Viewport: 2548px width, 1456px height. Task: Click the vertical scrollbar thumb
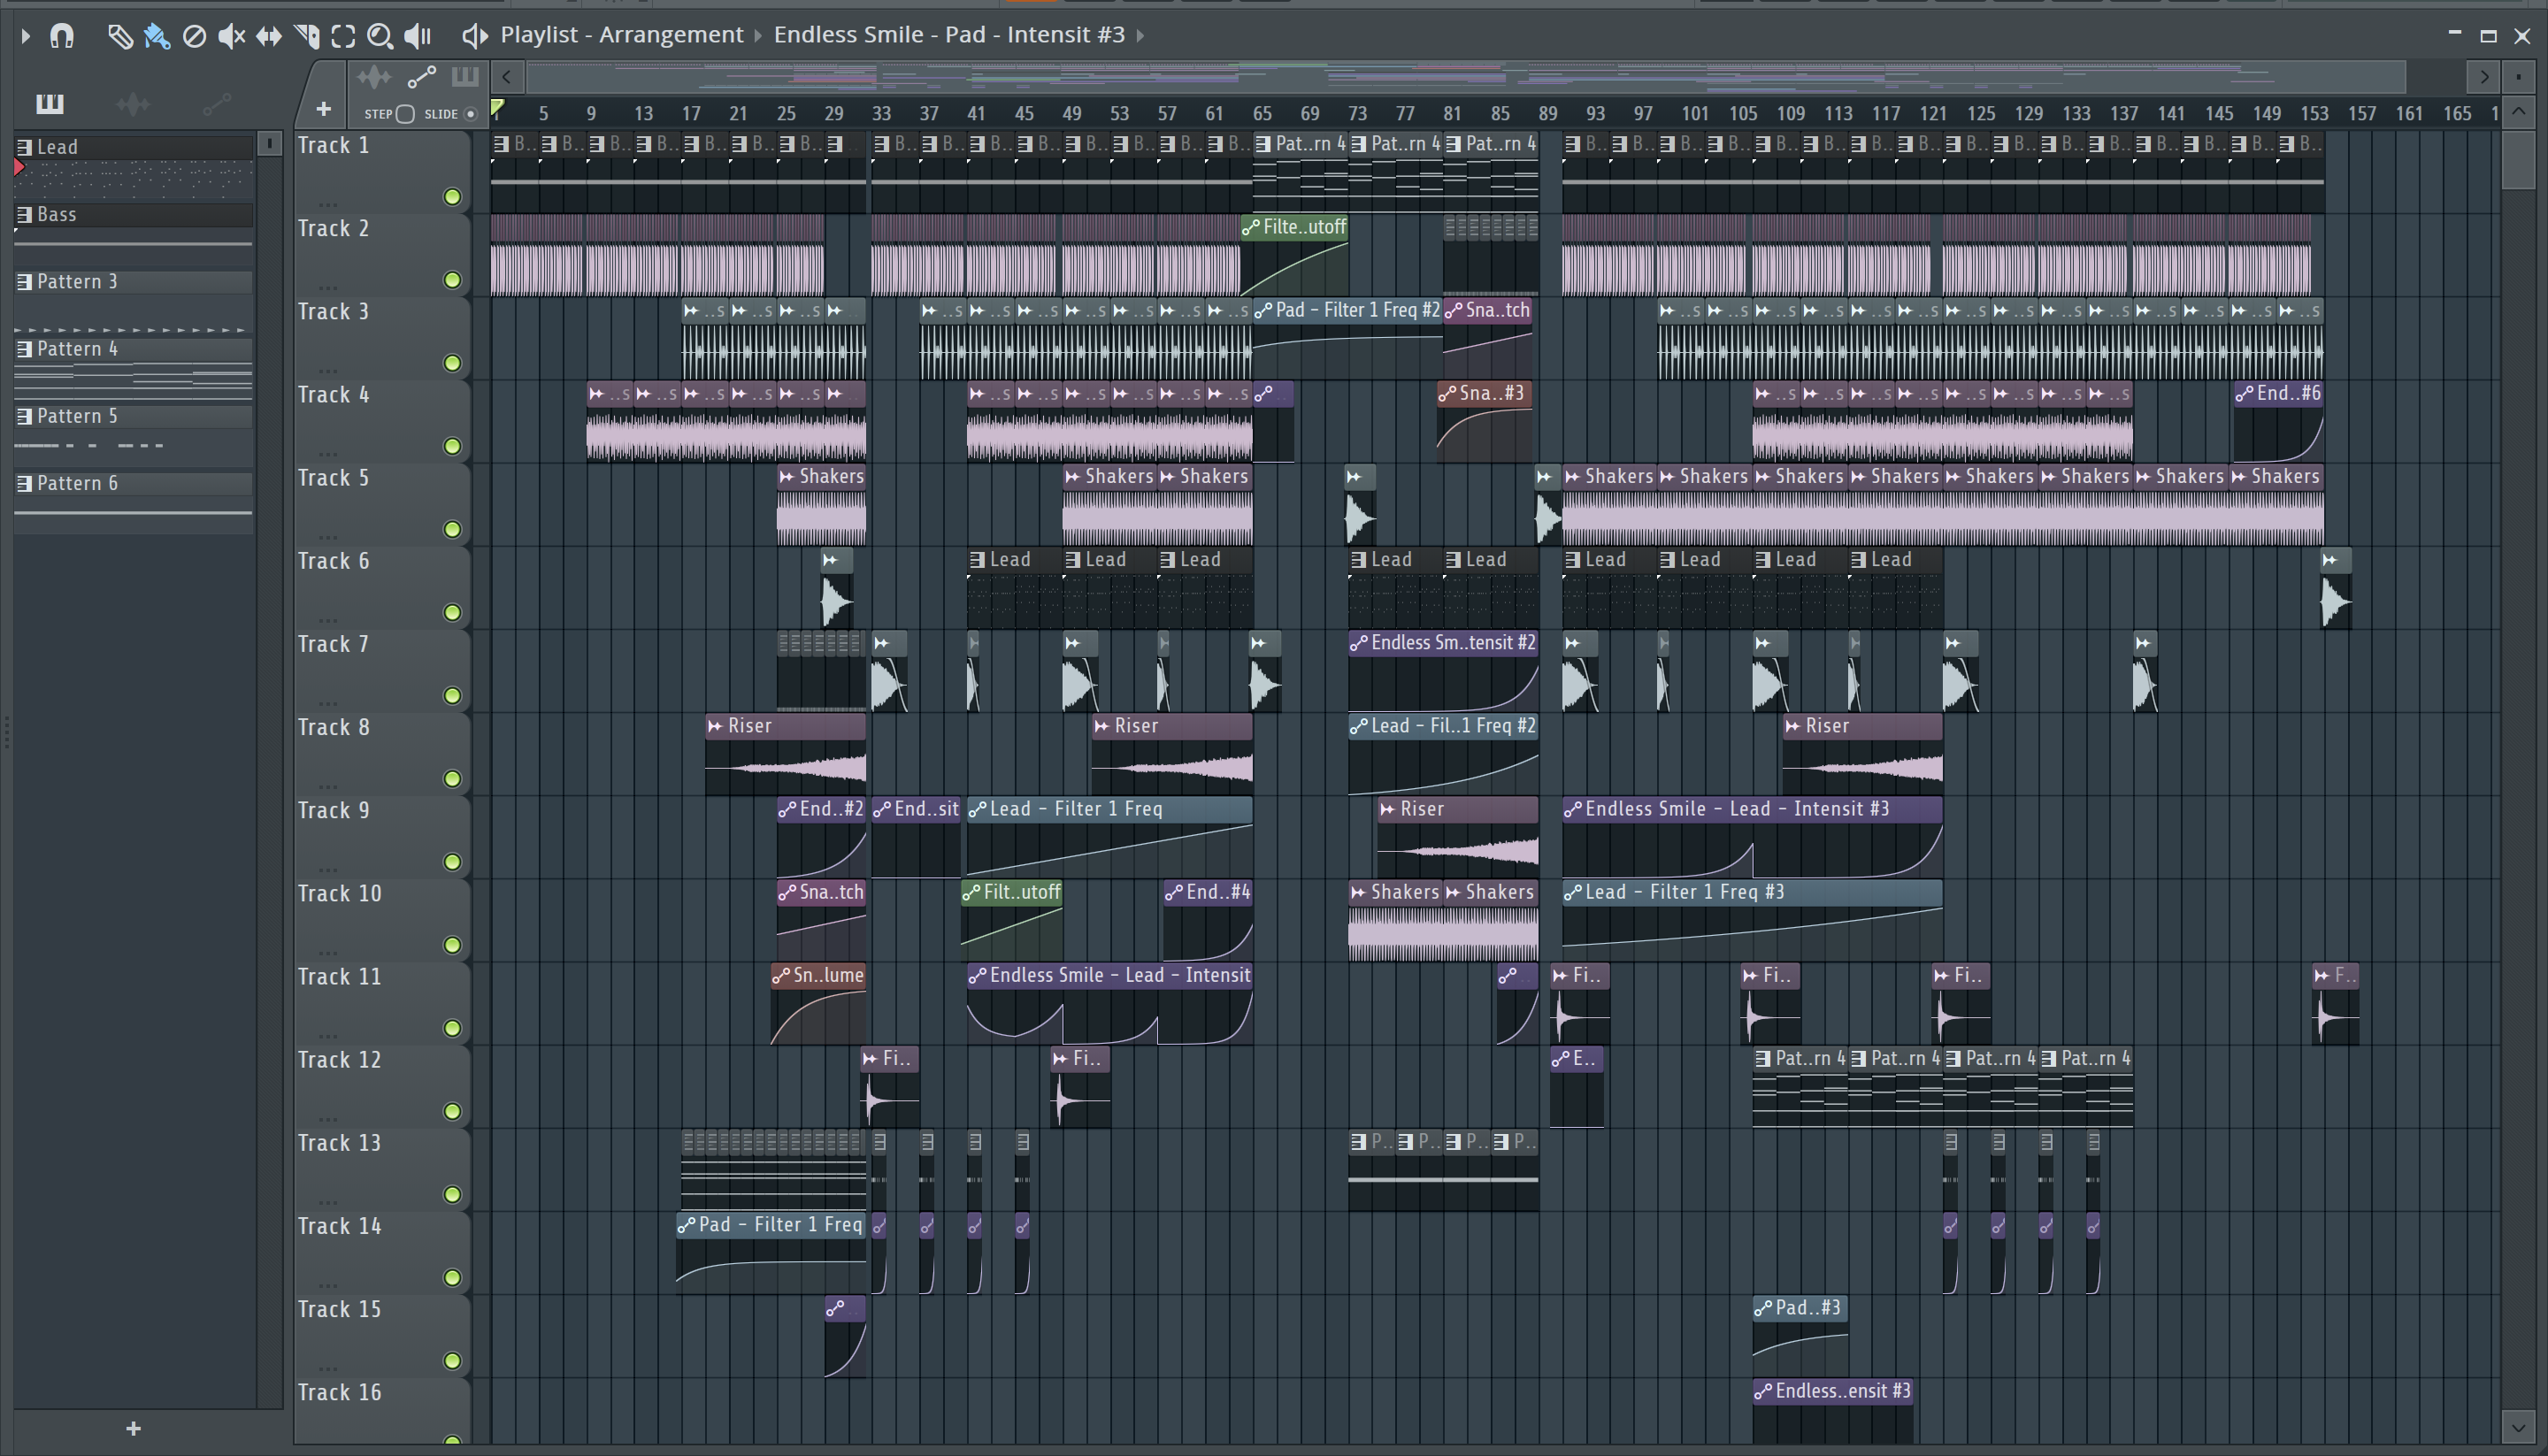[2518, 160]
